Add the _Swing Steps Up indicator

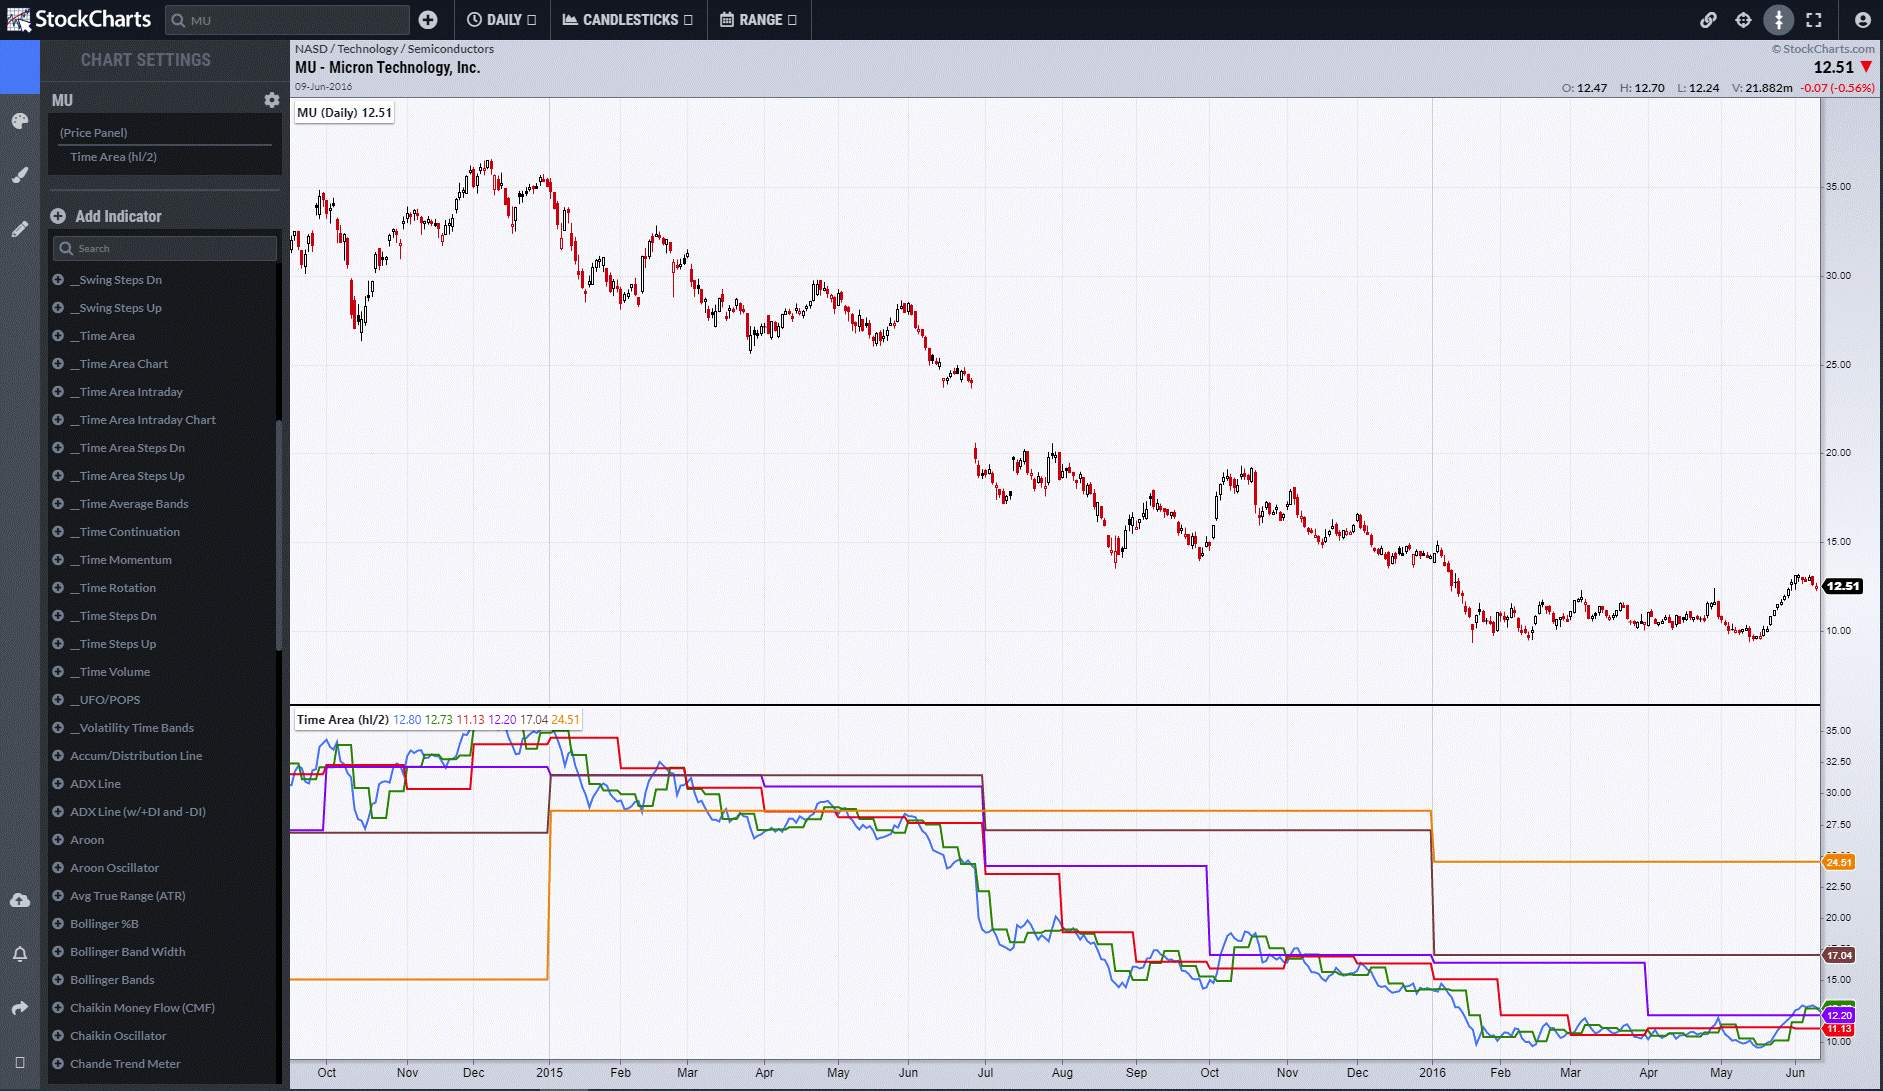[58, 308]
